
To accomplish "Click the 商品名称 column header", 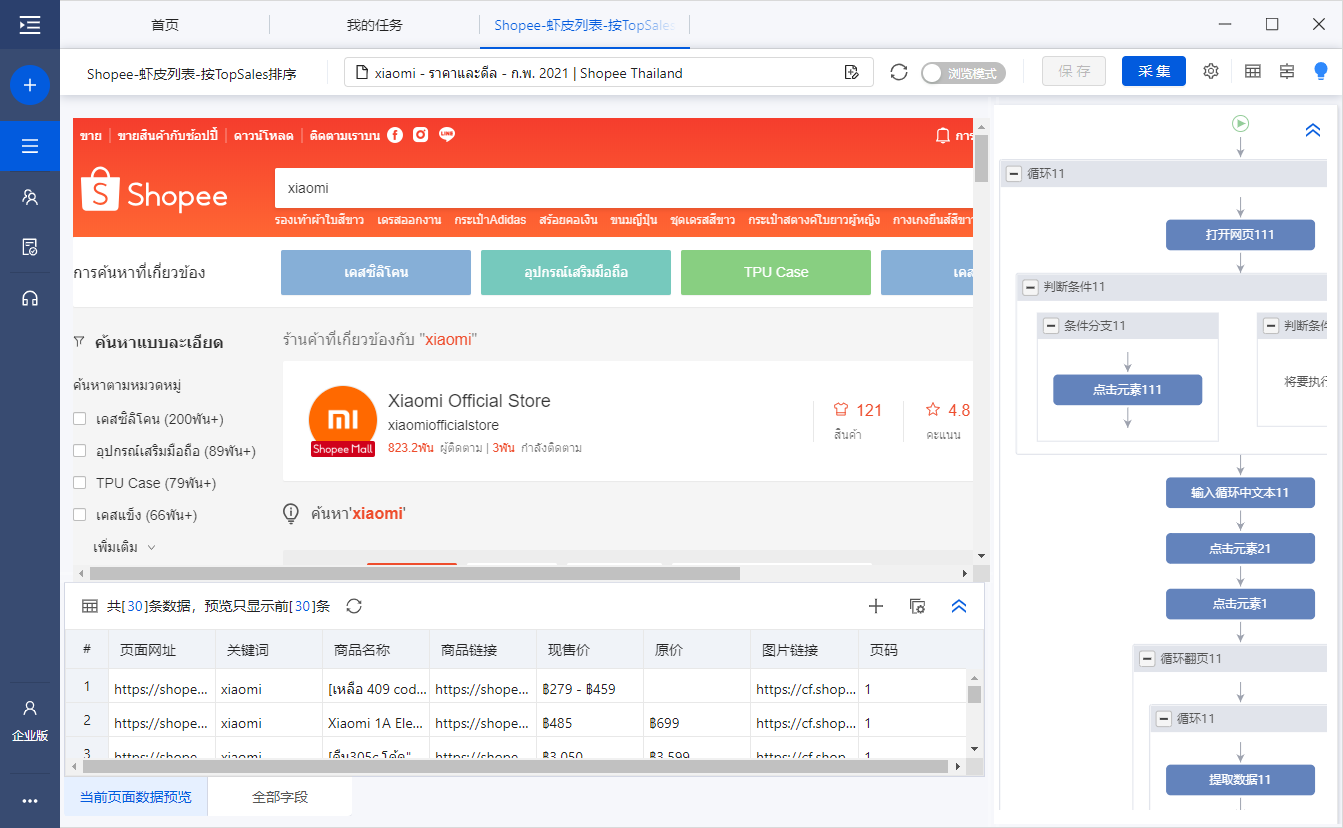I will 376,650.
